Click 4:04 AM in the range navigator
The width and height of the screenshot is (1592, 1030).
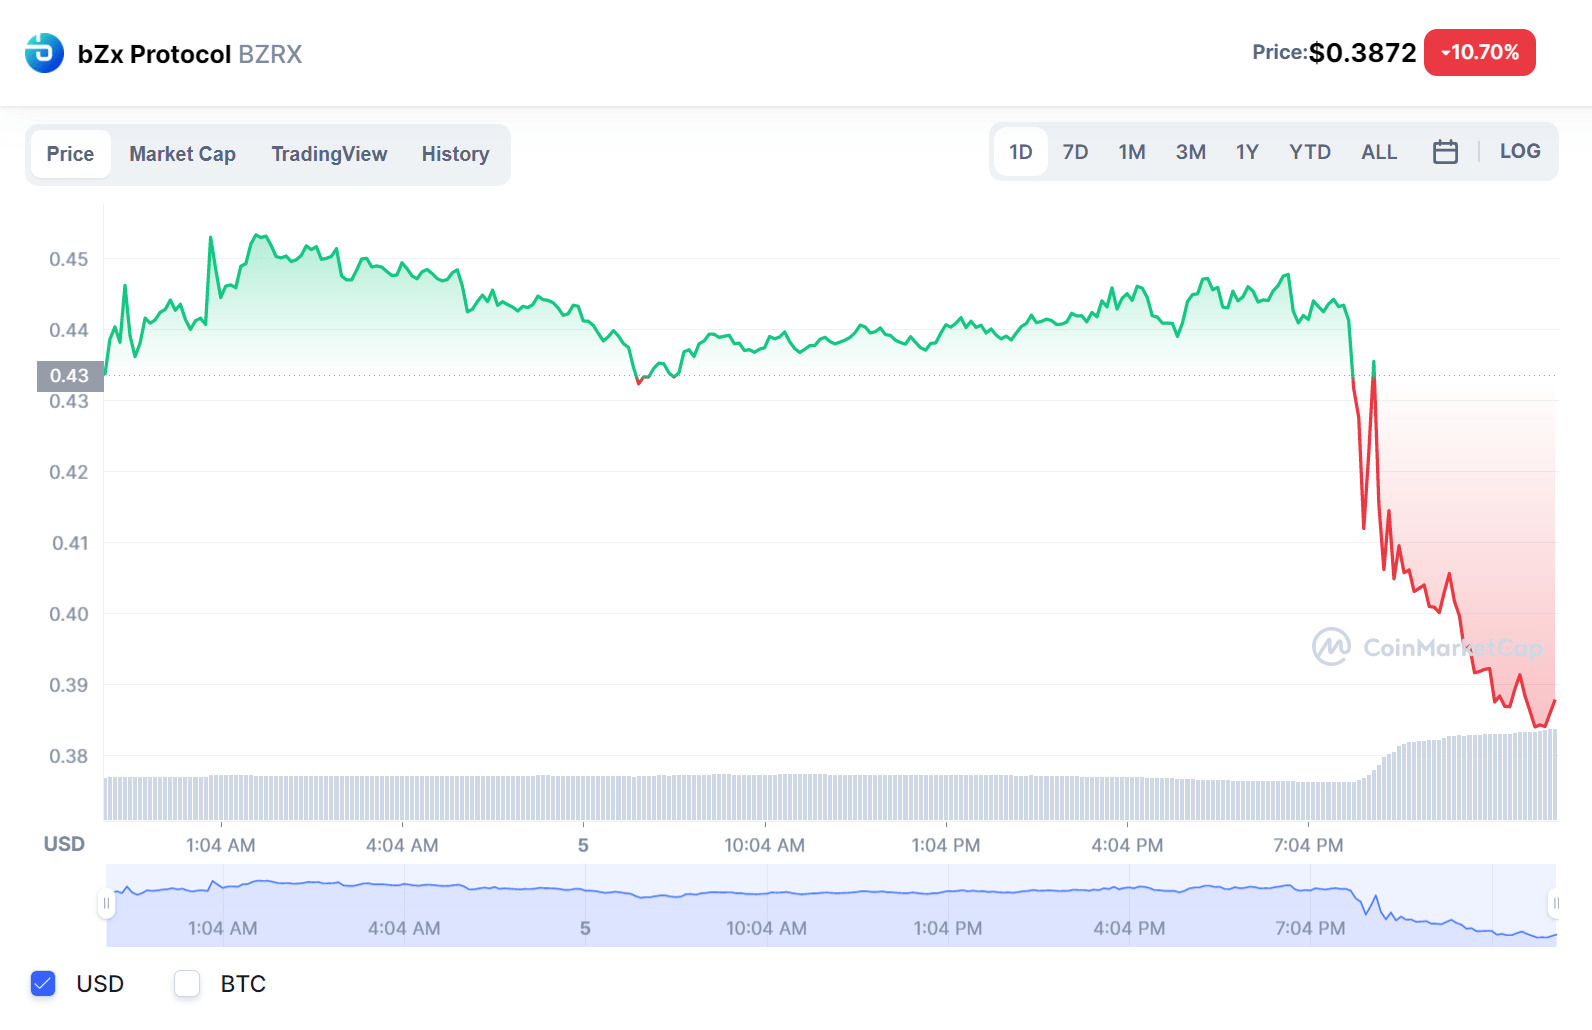pyautogui.click(x=404, y=928)
